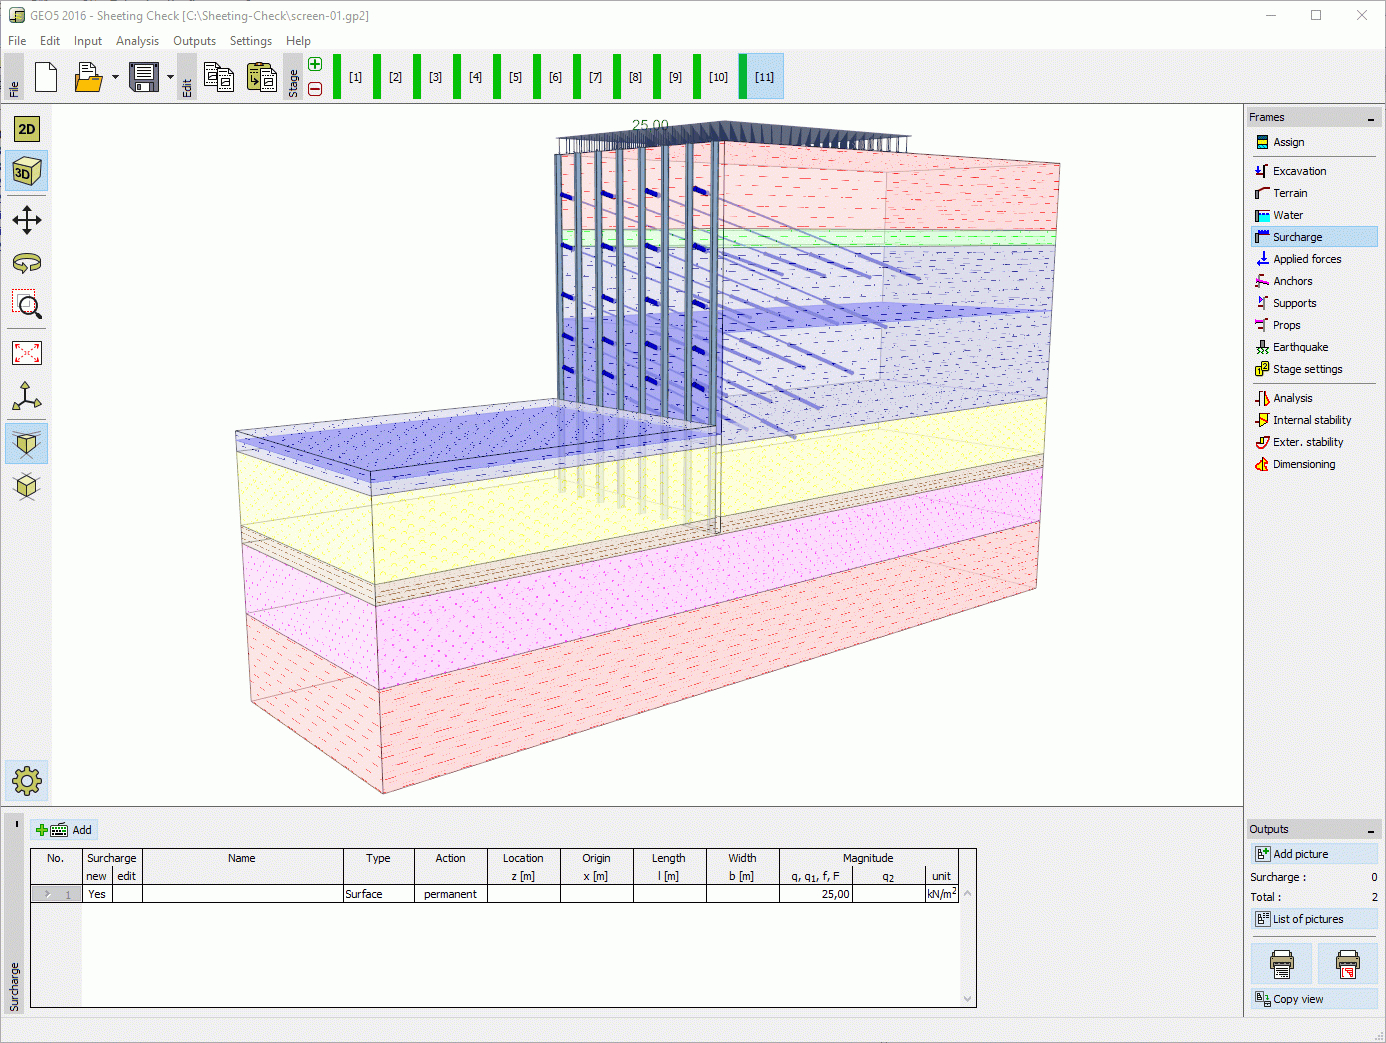
Task: Collapse the Frames panel
Action: (1369, 116)
